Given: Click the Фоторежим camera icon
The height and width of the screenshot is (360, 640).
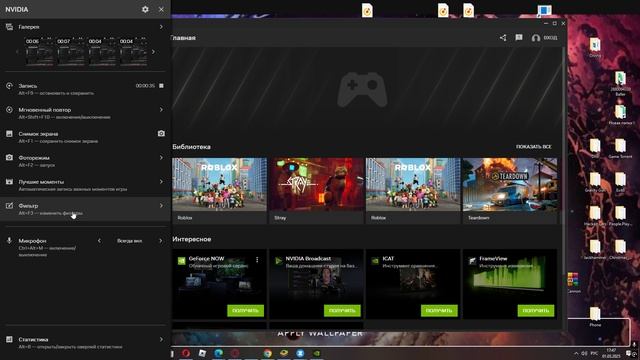Looking at the screenshot, I should [9, 158].
